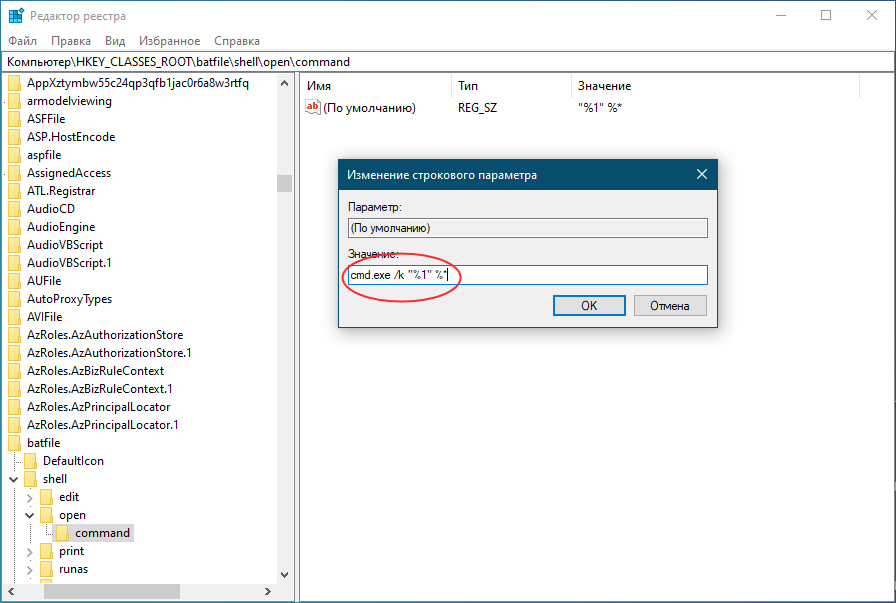The image size is (896, 603).
Task: Click the AudioCD folder icon
Action: [15, 209]
